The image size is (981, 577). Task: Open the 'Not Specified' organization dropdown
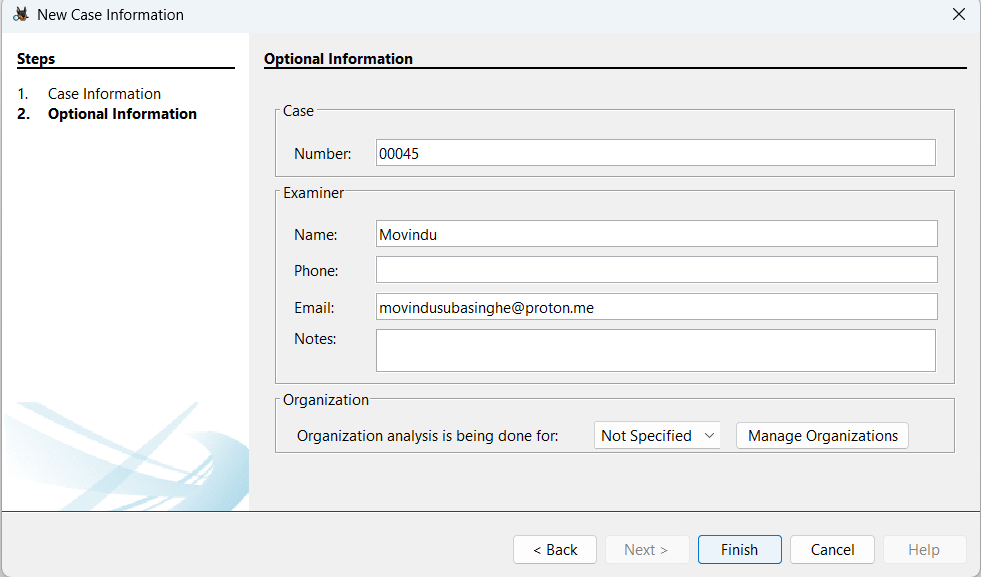coord(657,436)
